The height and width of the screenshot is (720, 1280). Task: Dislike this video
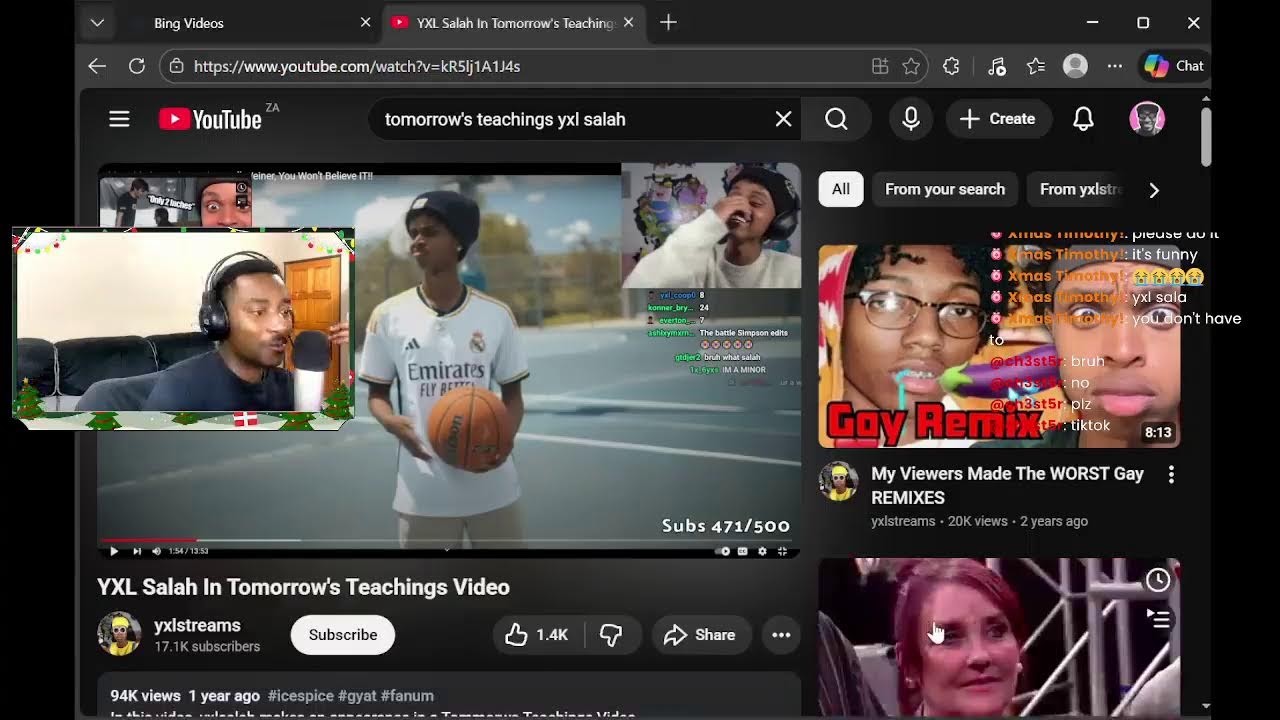[x=611, y=635]
